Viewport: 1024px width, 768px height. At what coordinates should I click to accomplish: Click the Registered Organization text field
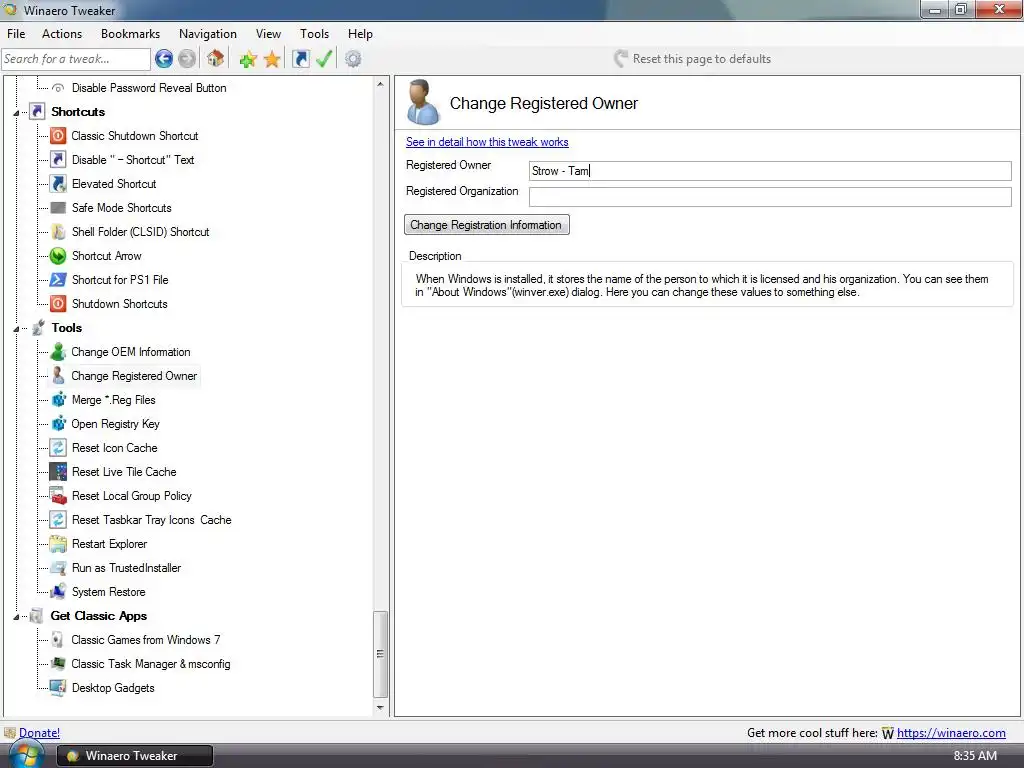coord(770,197)
